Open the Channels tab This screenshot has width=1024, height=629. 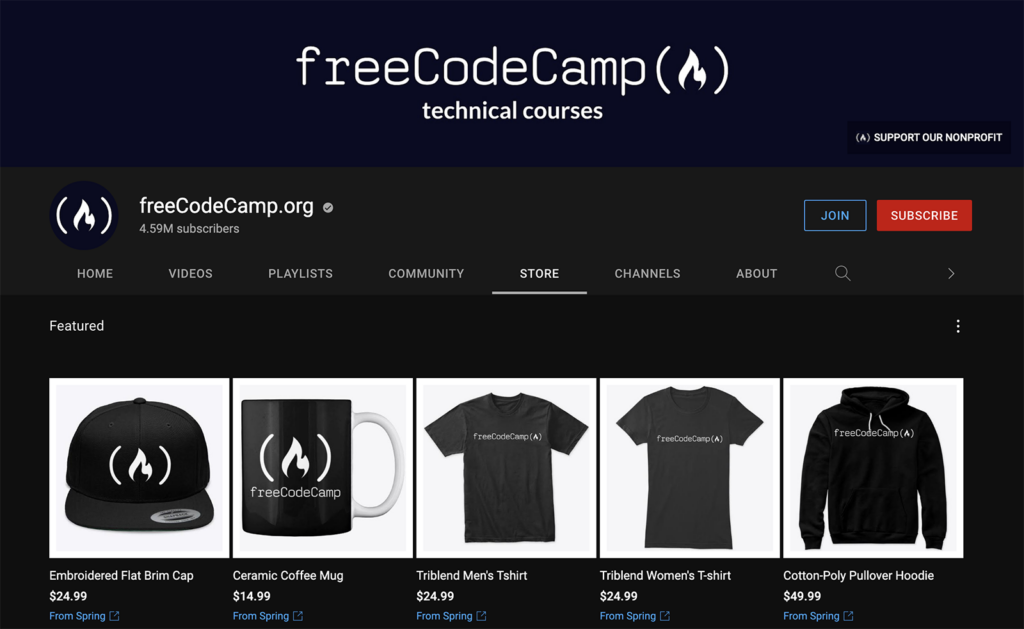point(647,274)
